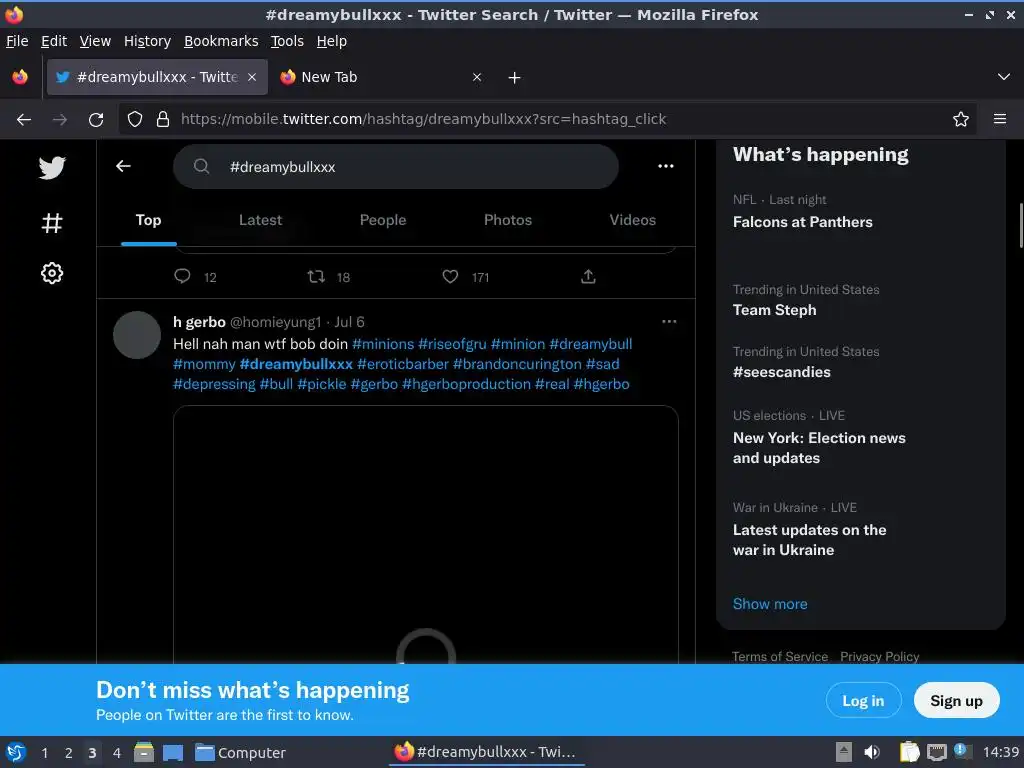Close the New Tab tab
Image resolution: width=1024 pixels, height=768 pixels.
477,77
